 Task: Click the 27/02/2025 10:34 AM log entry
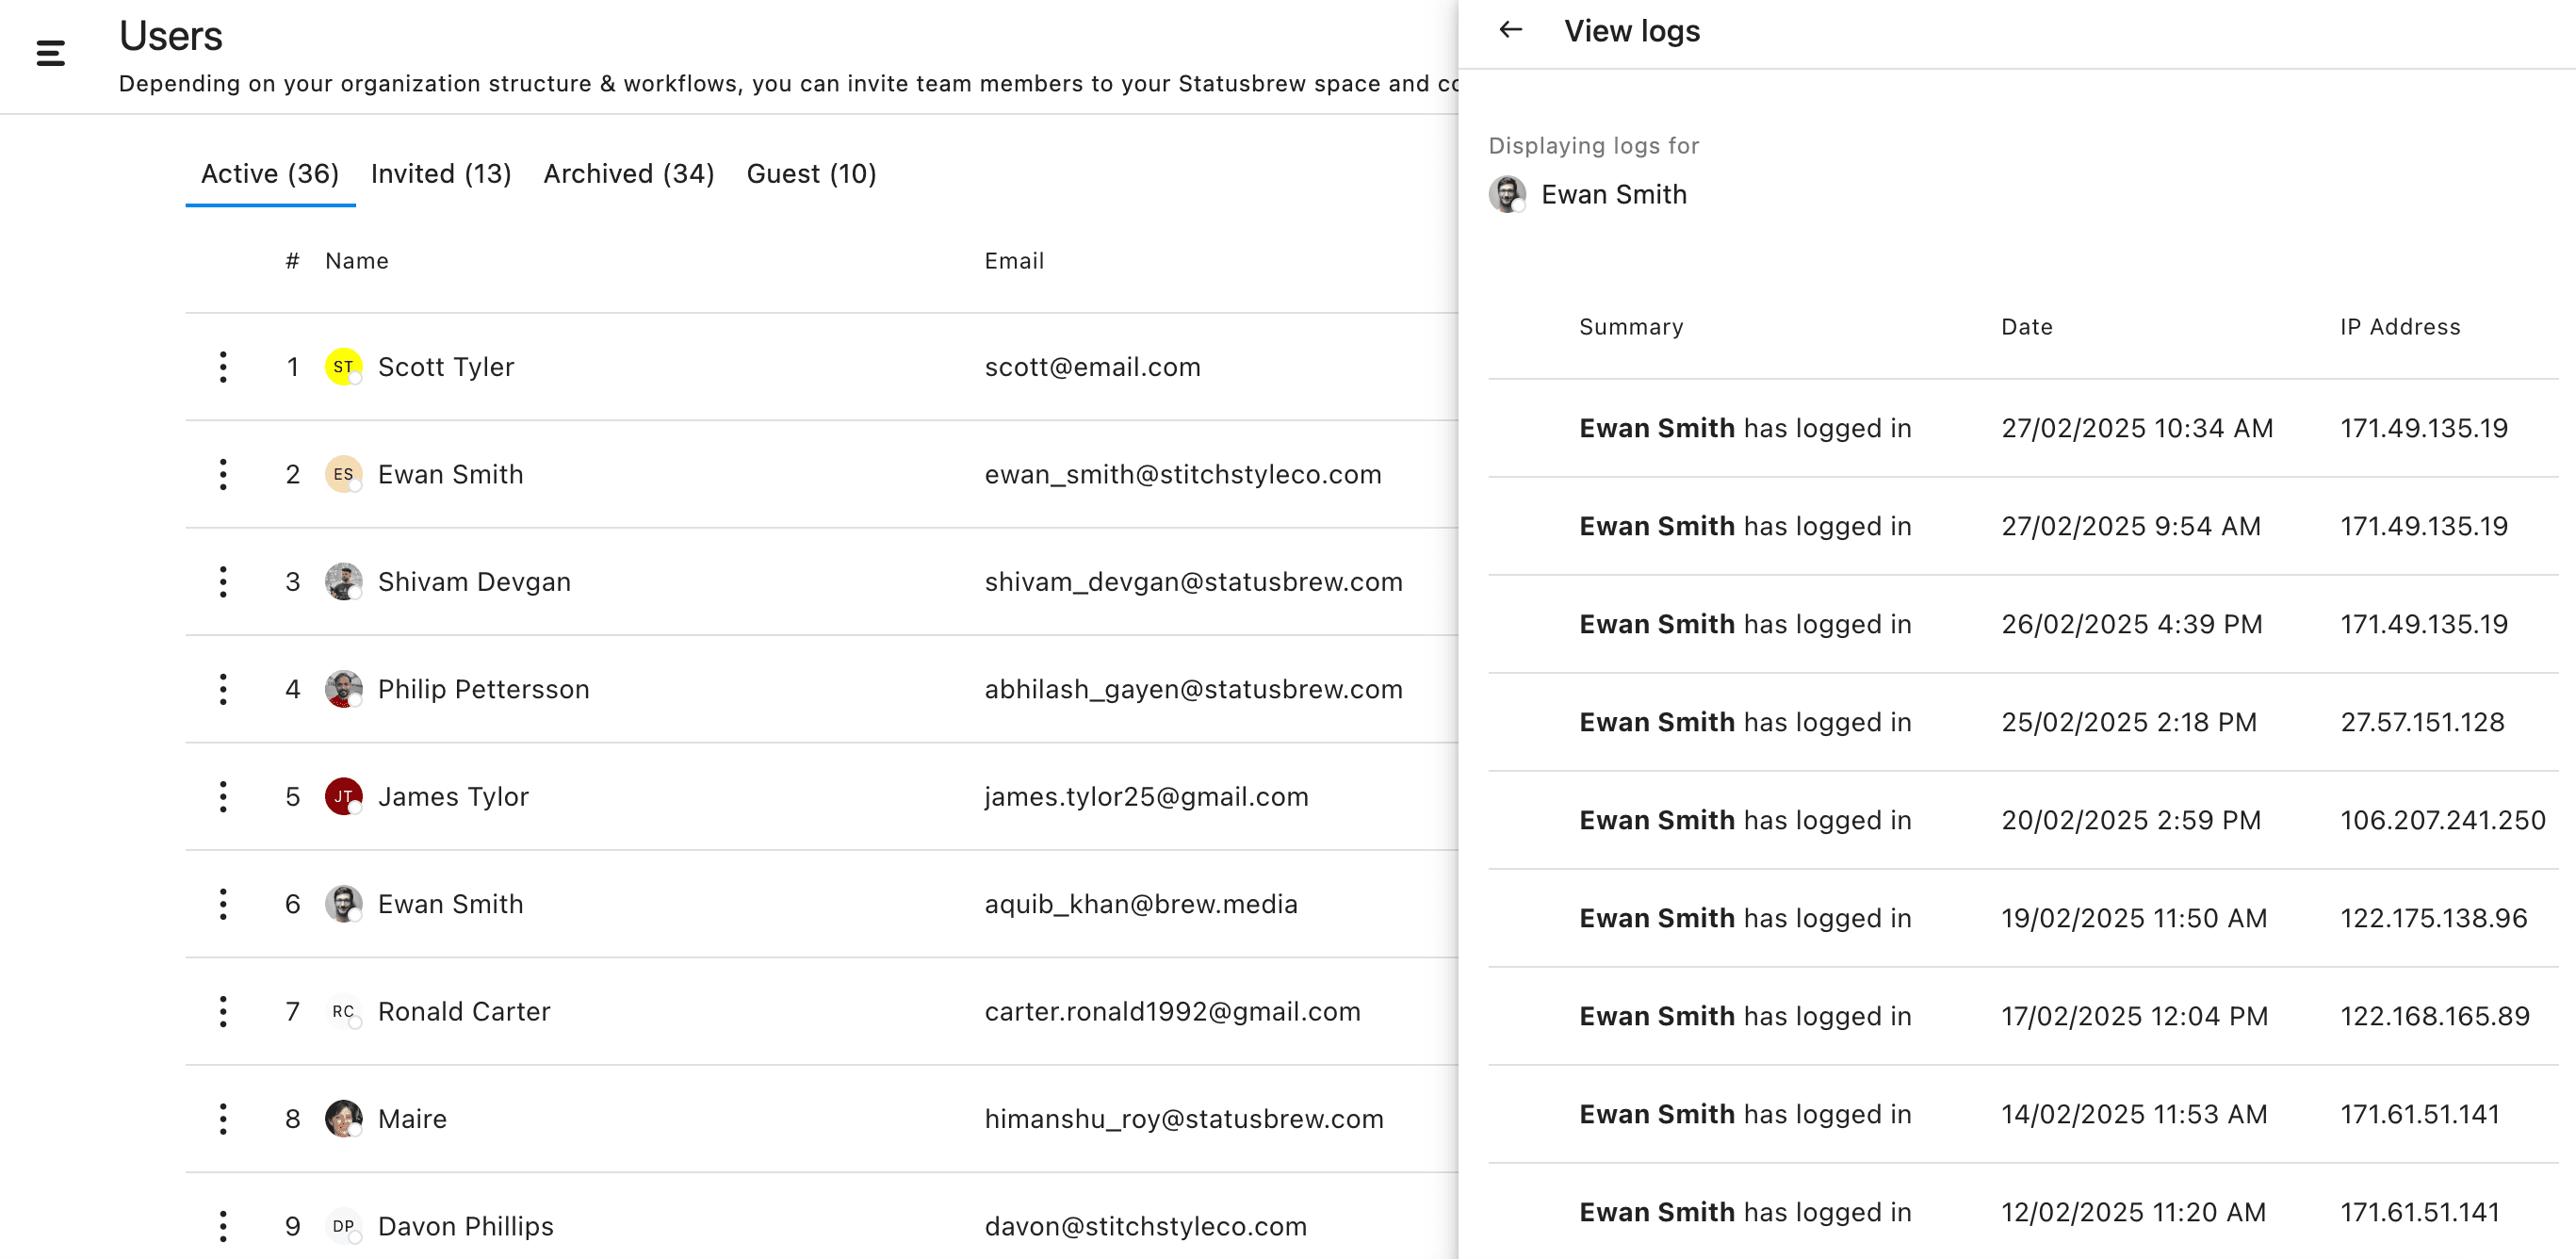pos(2136,428)
